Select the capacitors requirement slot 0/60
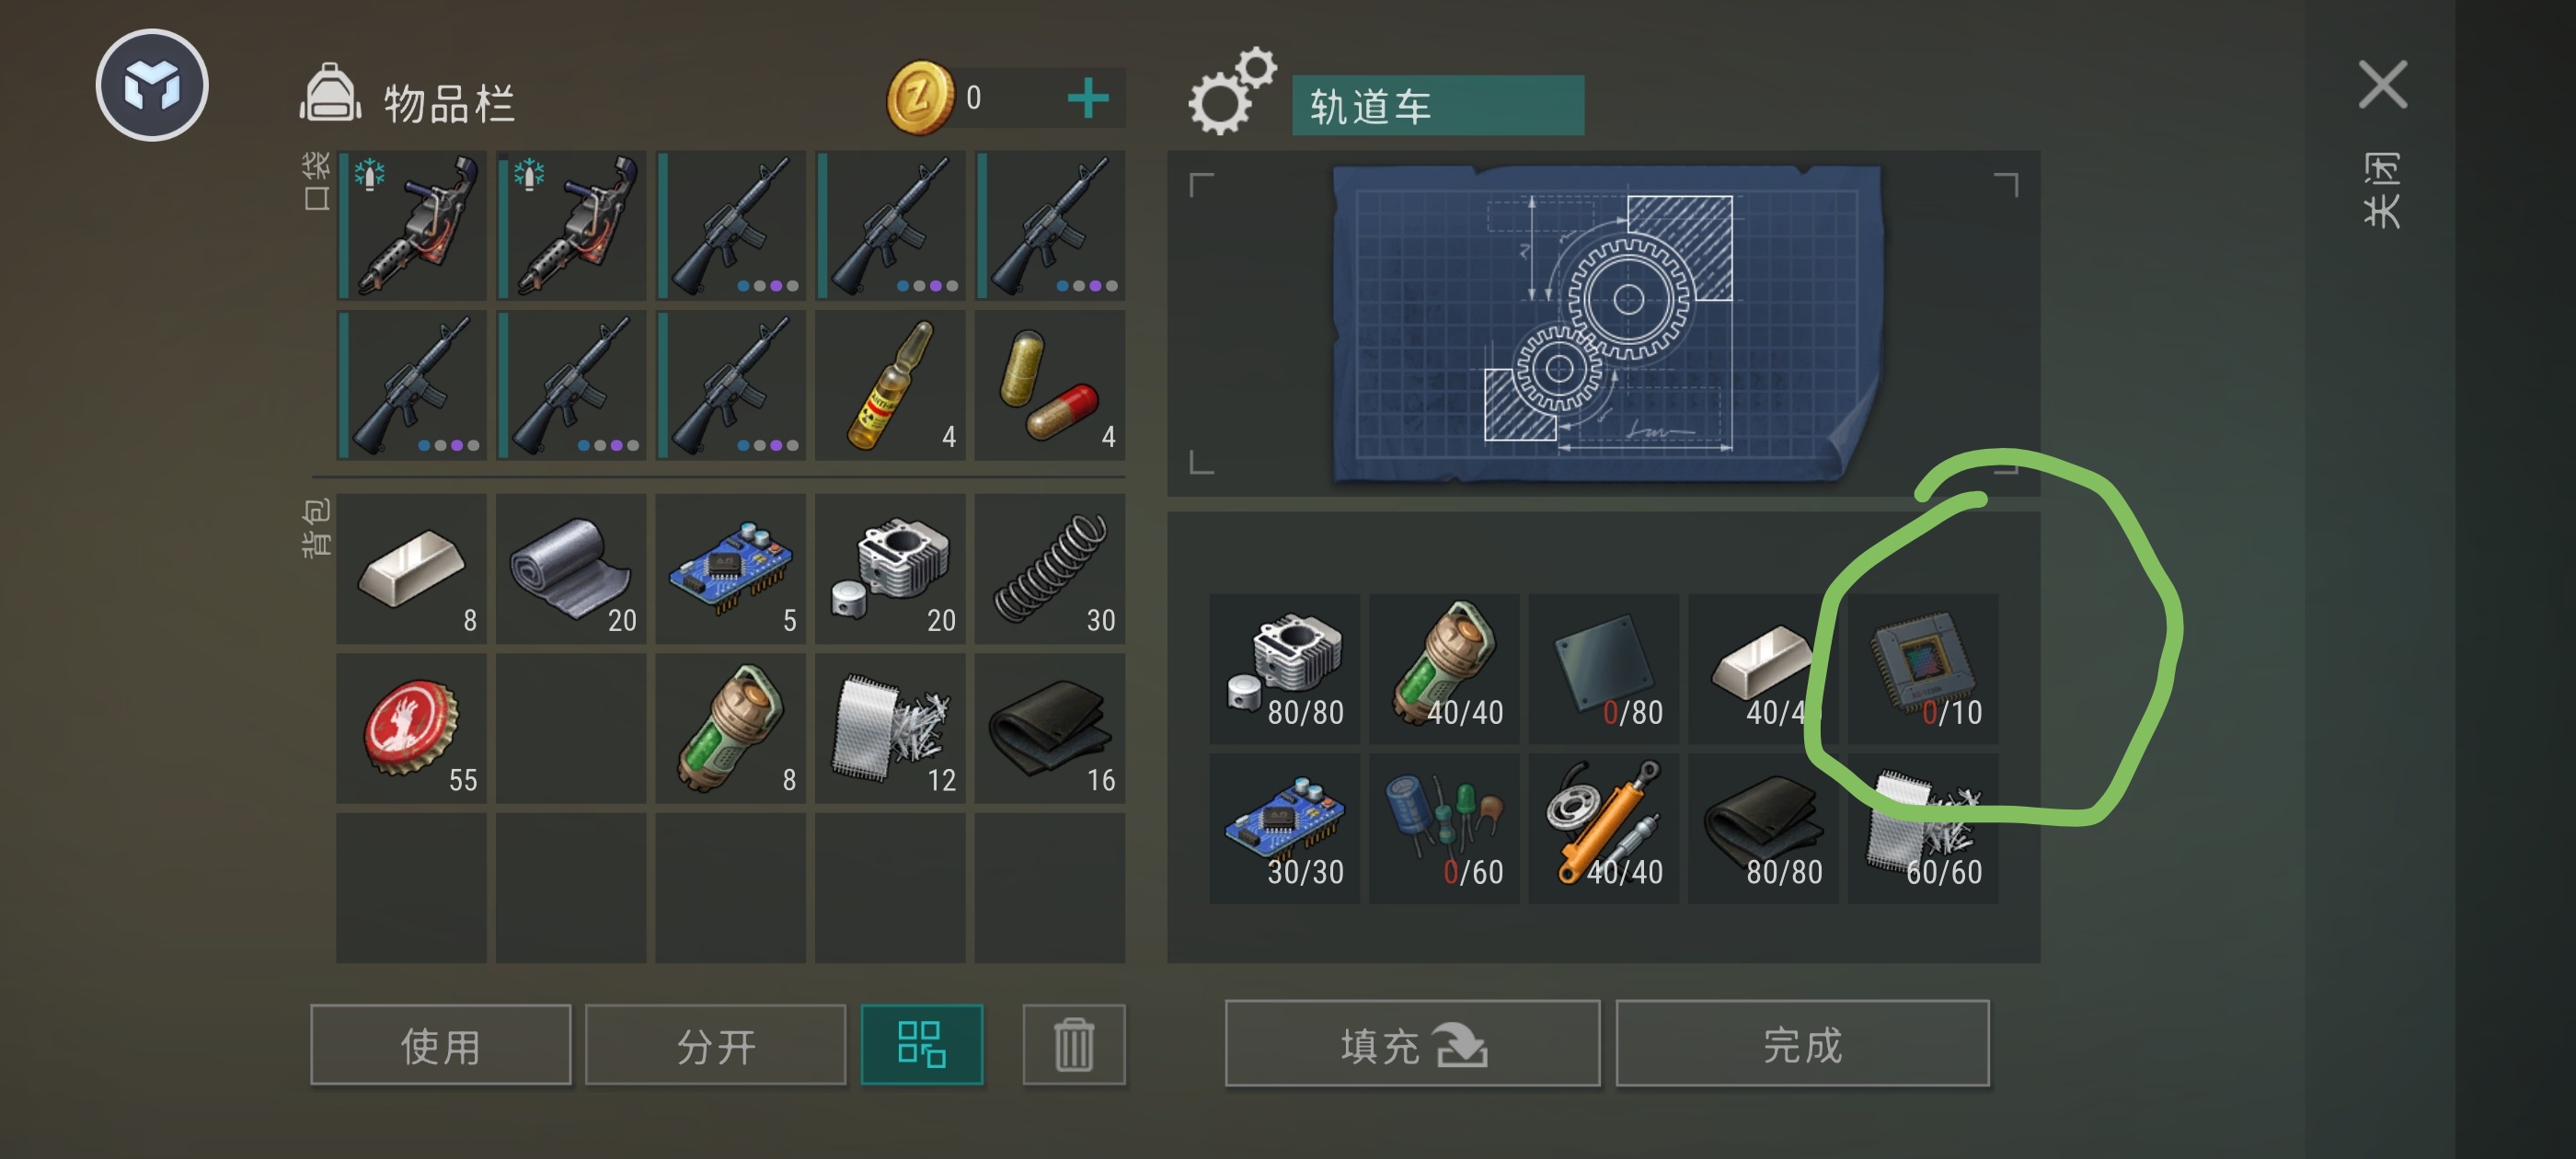 pos(1444,828)
